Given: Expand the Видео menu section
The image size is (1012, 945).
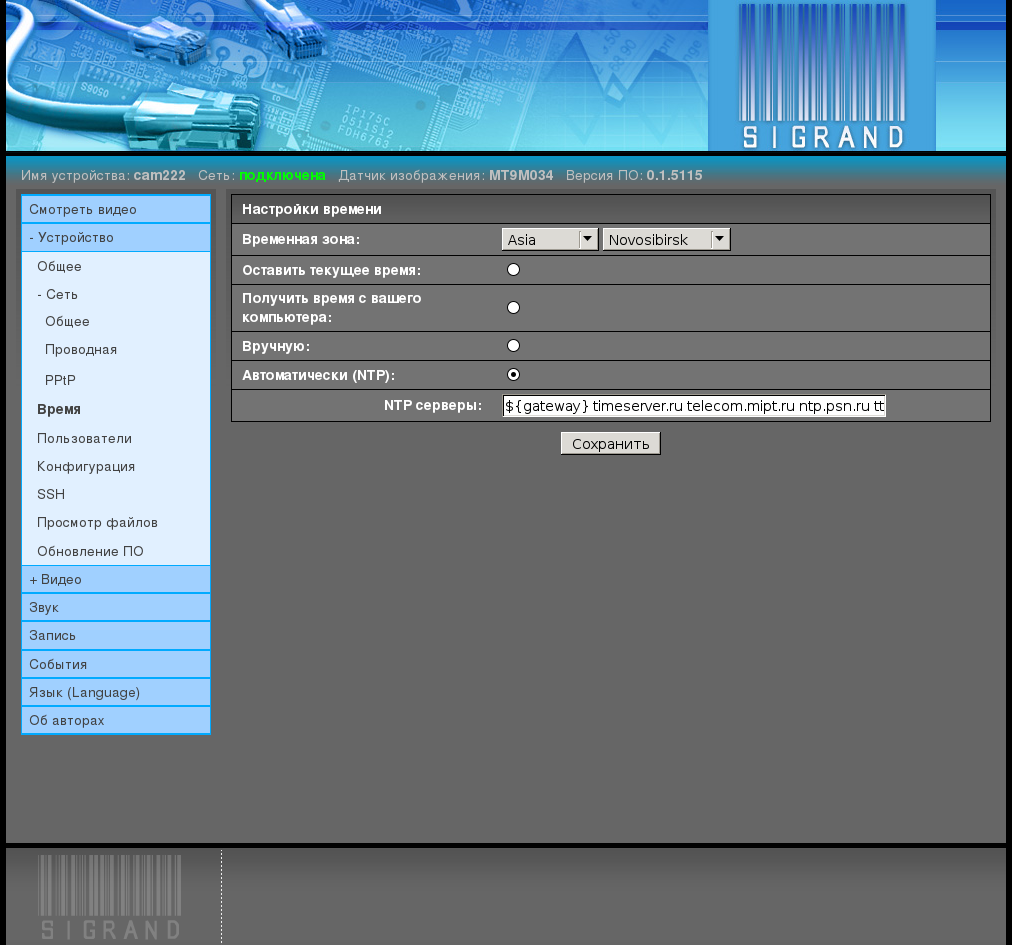Looking at the screenshot, I should [56, 580].
